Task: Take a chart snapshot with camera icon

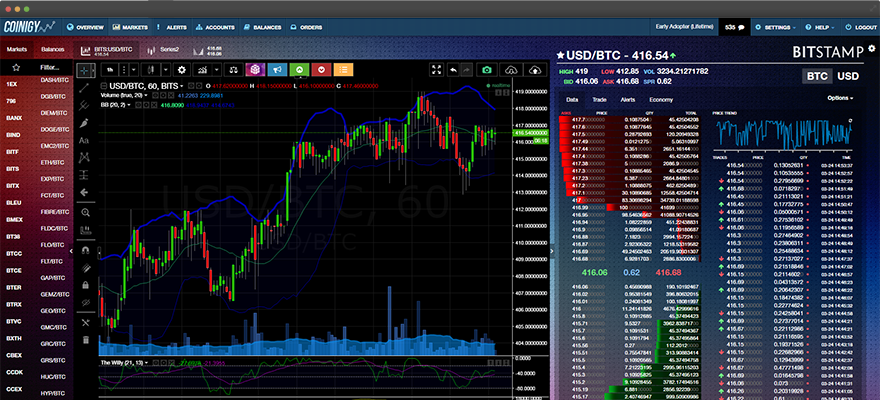Action: (487, 70)
